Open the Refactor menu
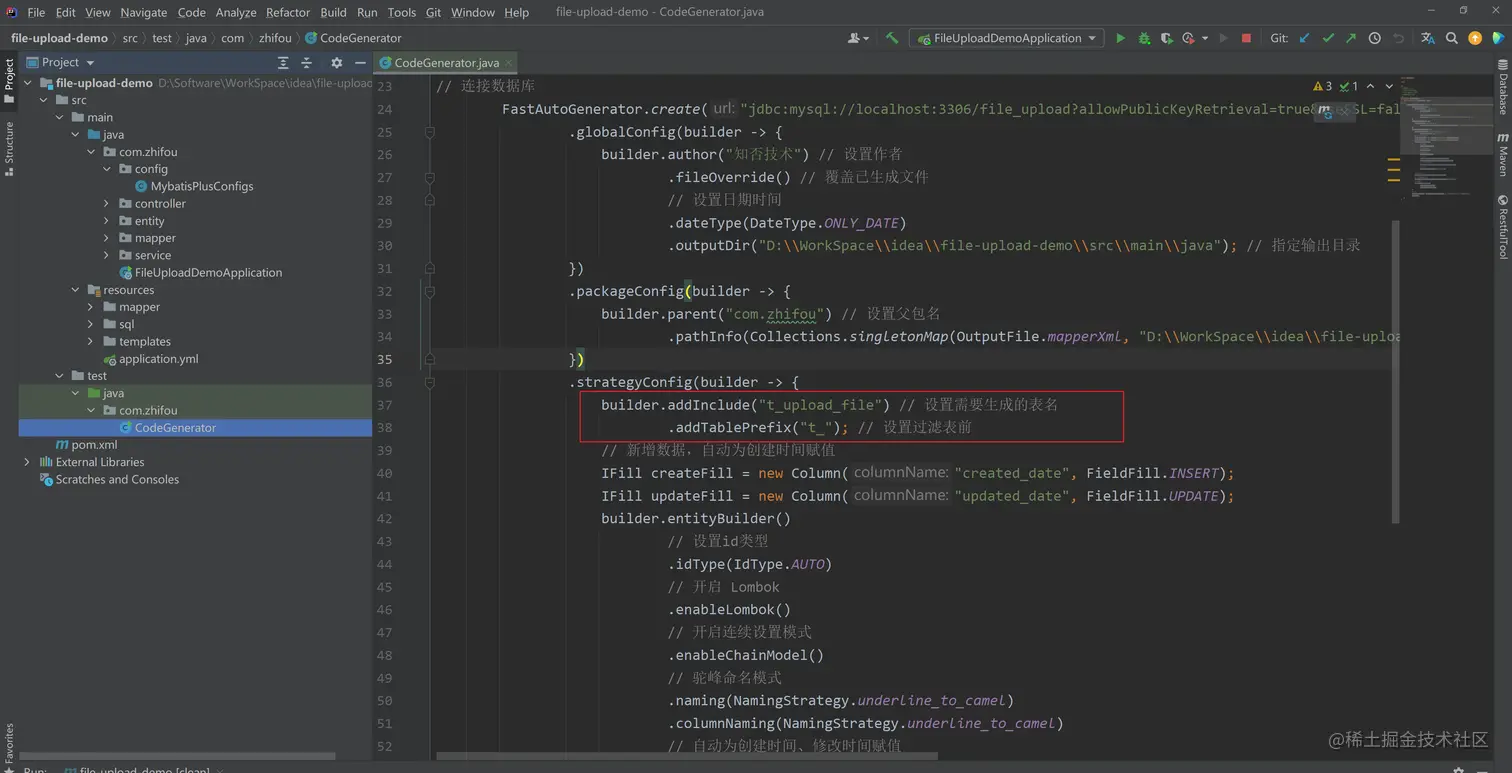This screenshot has width=1512, height=773. pyautogui.click(x=288, y=12)
